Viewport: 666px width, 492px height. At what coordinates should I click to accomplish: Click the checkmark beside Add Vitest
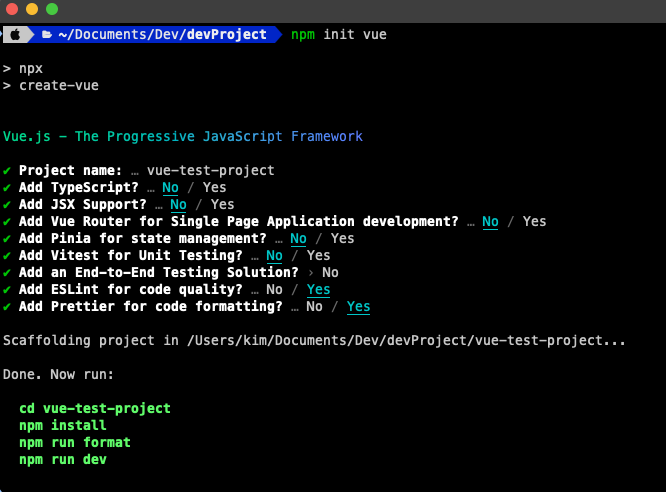click(7, 256)
